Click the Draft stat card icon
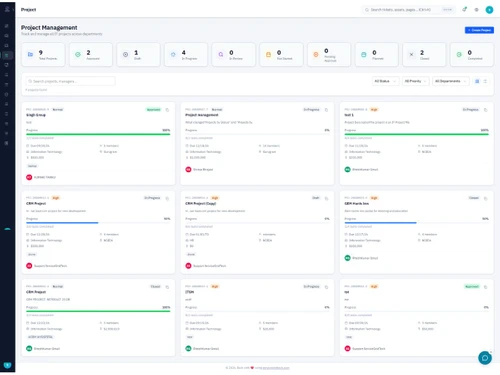500x375 pixels. pos(125,54)
